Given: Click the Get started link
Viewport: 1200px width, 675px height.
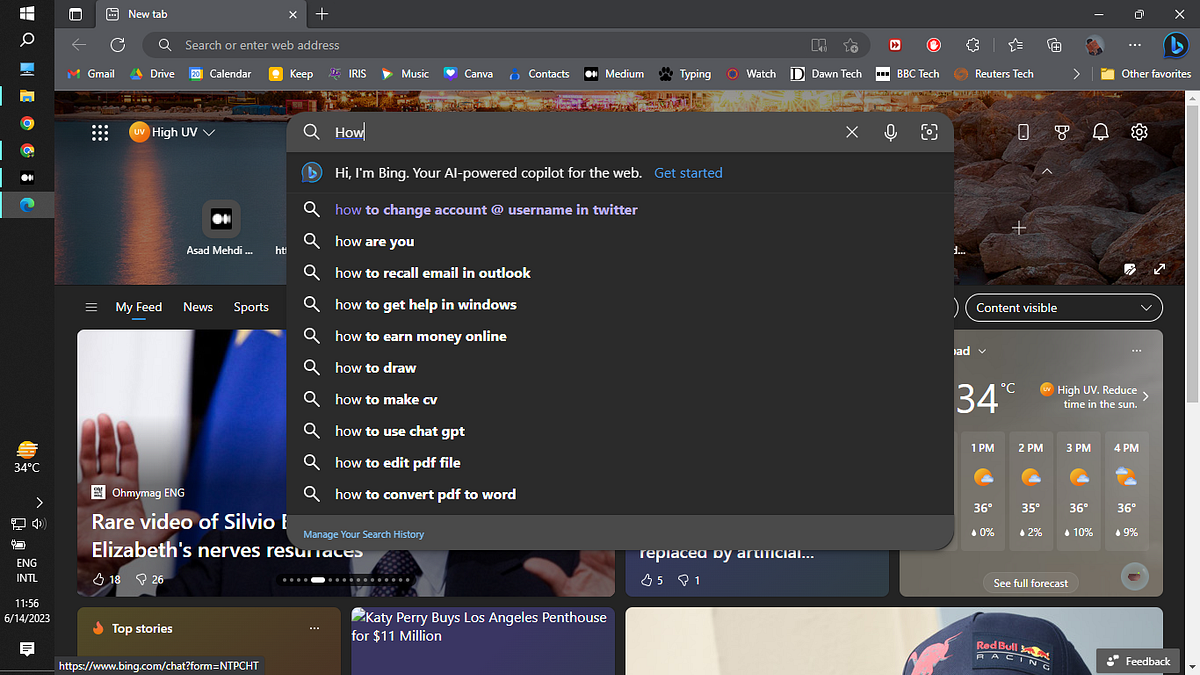Looking at the screenshot, I should point(688,172).
